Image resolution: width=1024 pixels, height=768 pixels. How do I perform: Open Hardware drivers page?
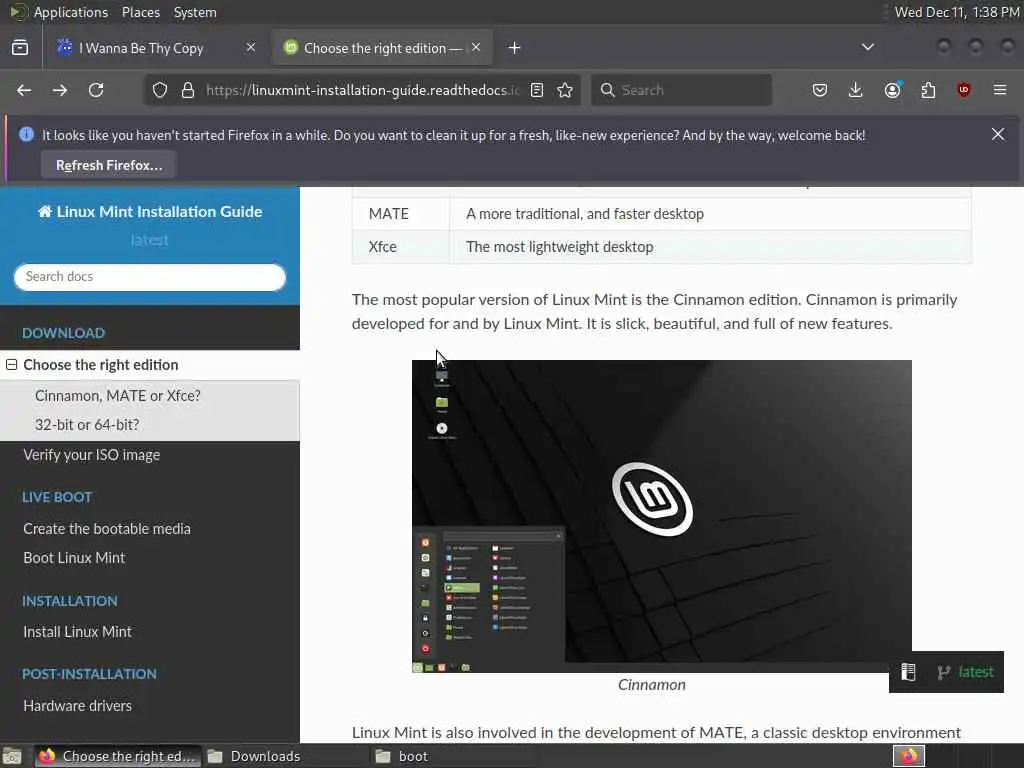point(77,706)
